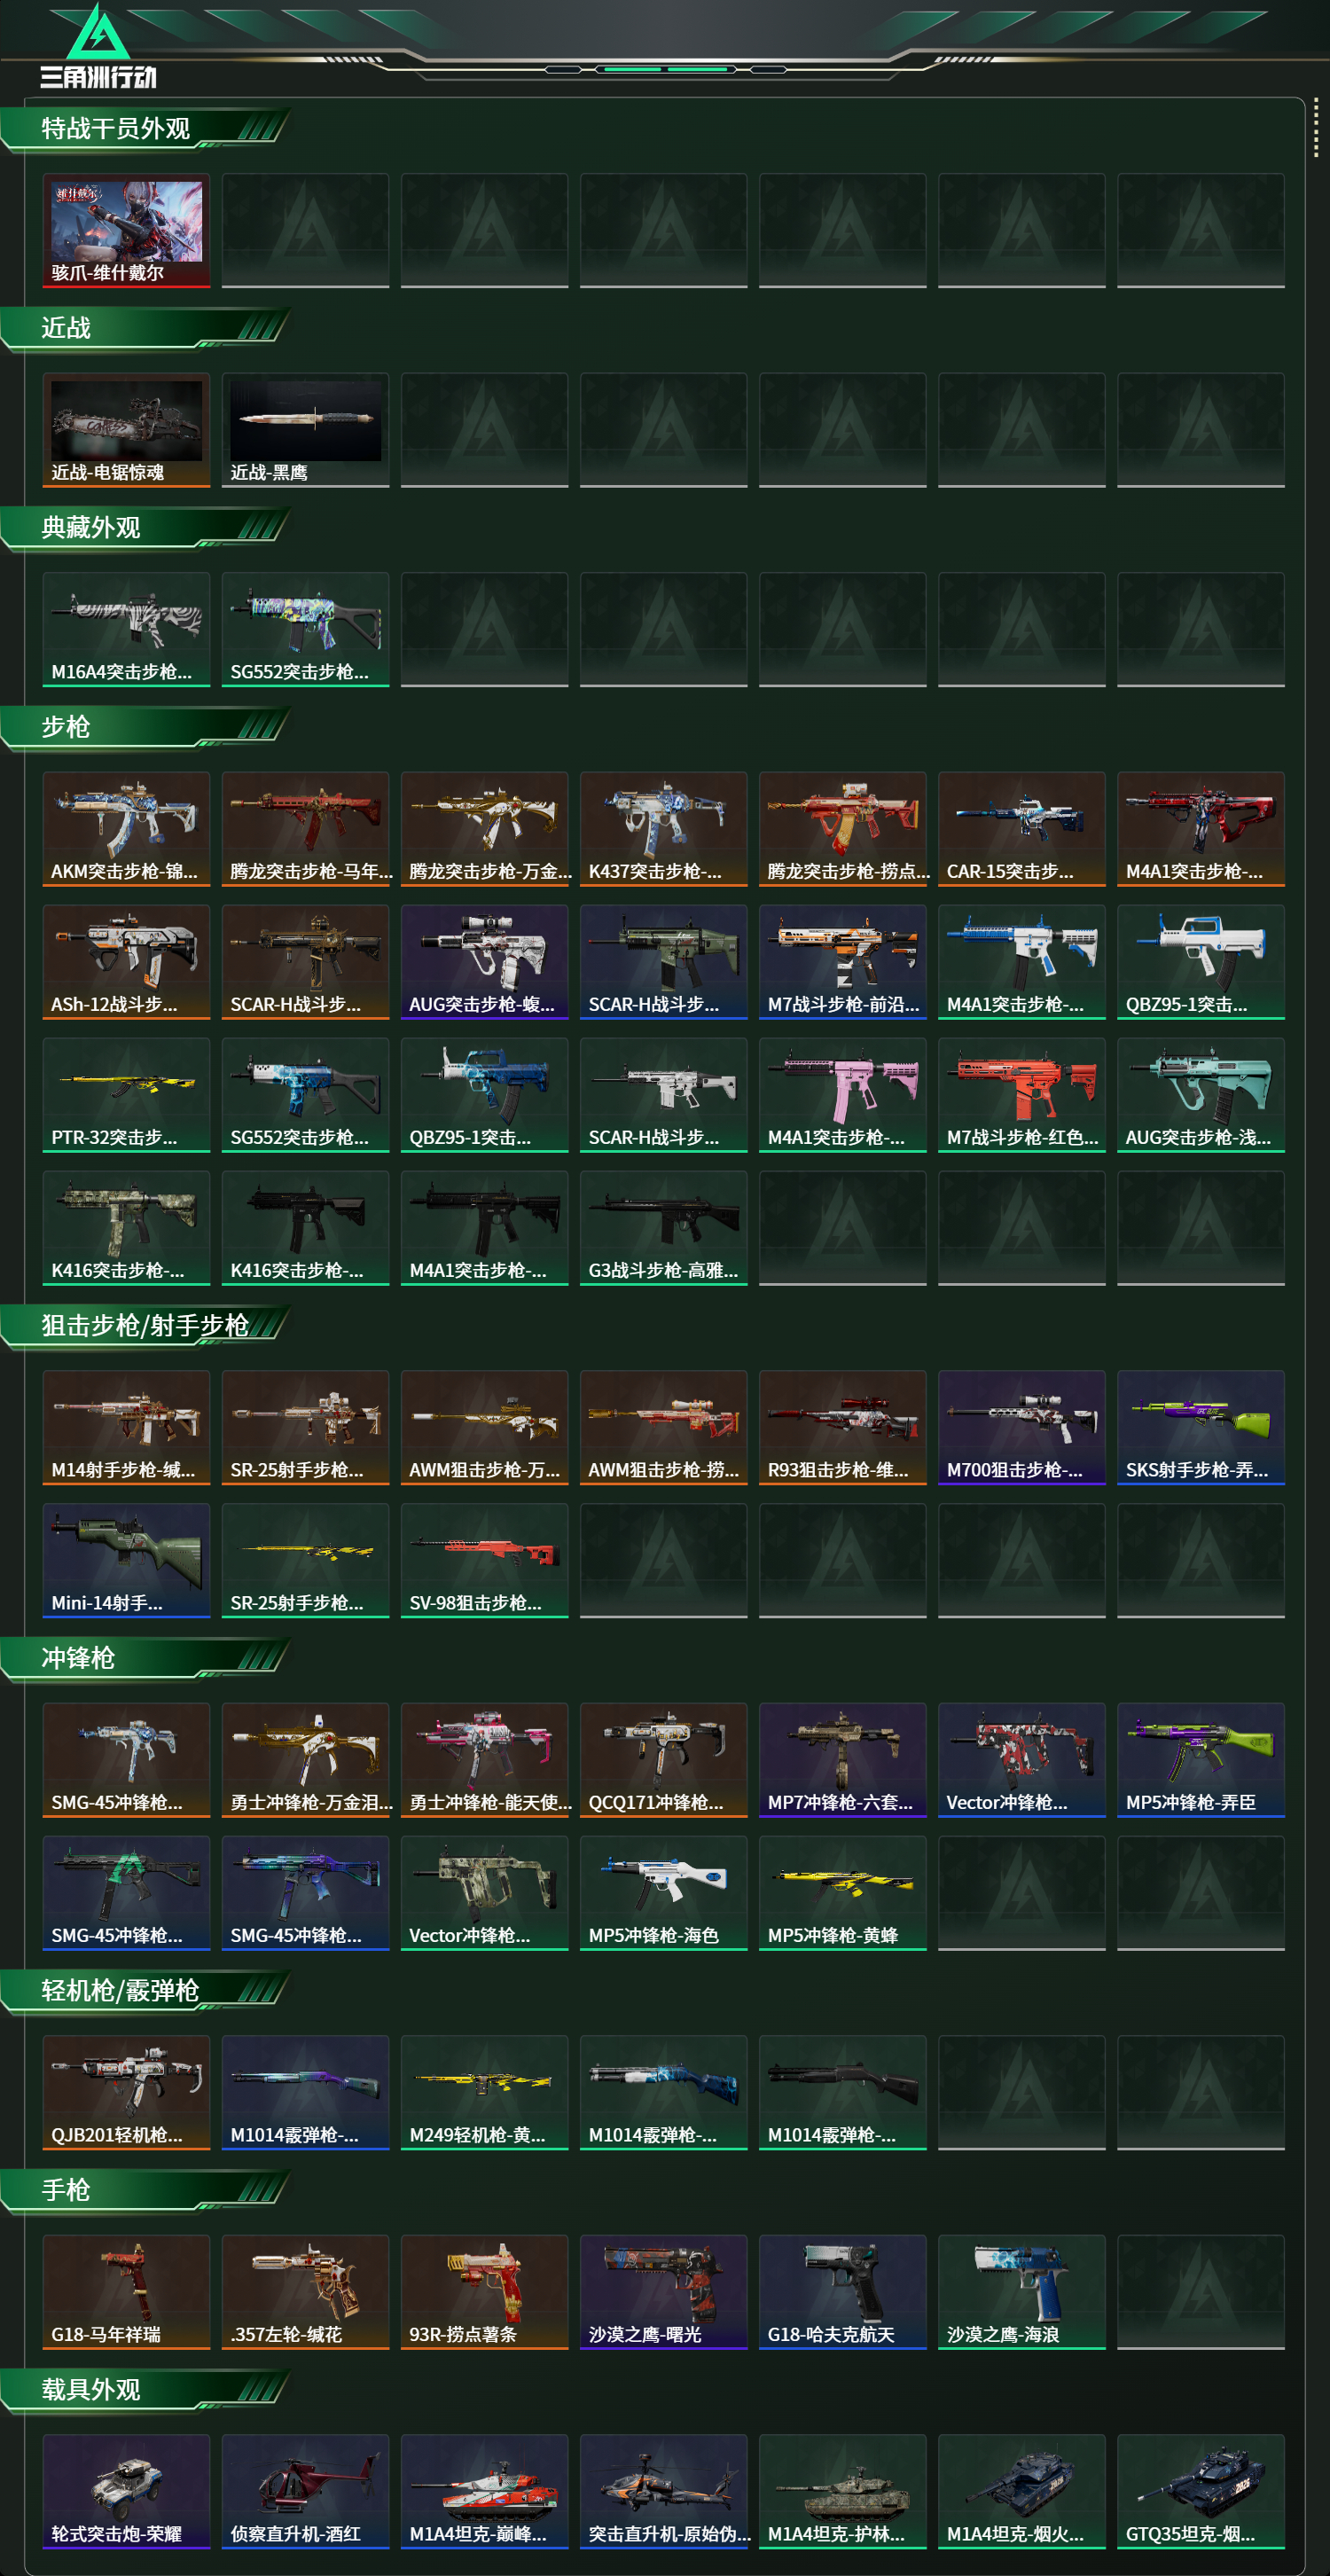Select the .357左轮-缄花 revolver
The image size is (1330, 2576).
[x=305, y=2292]
